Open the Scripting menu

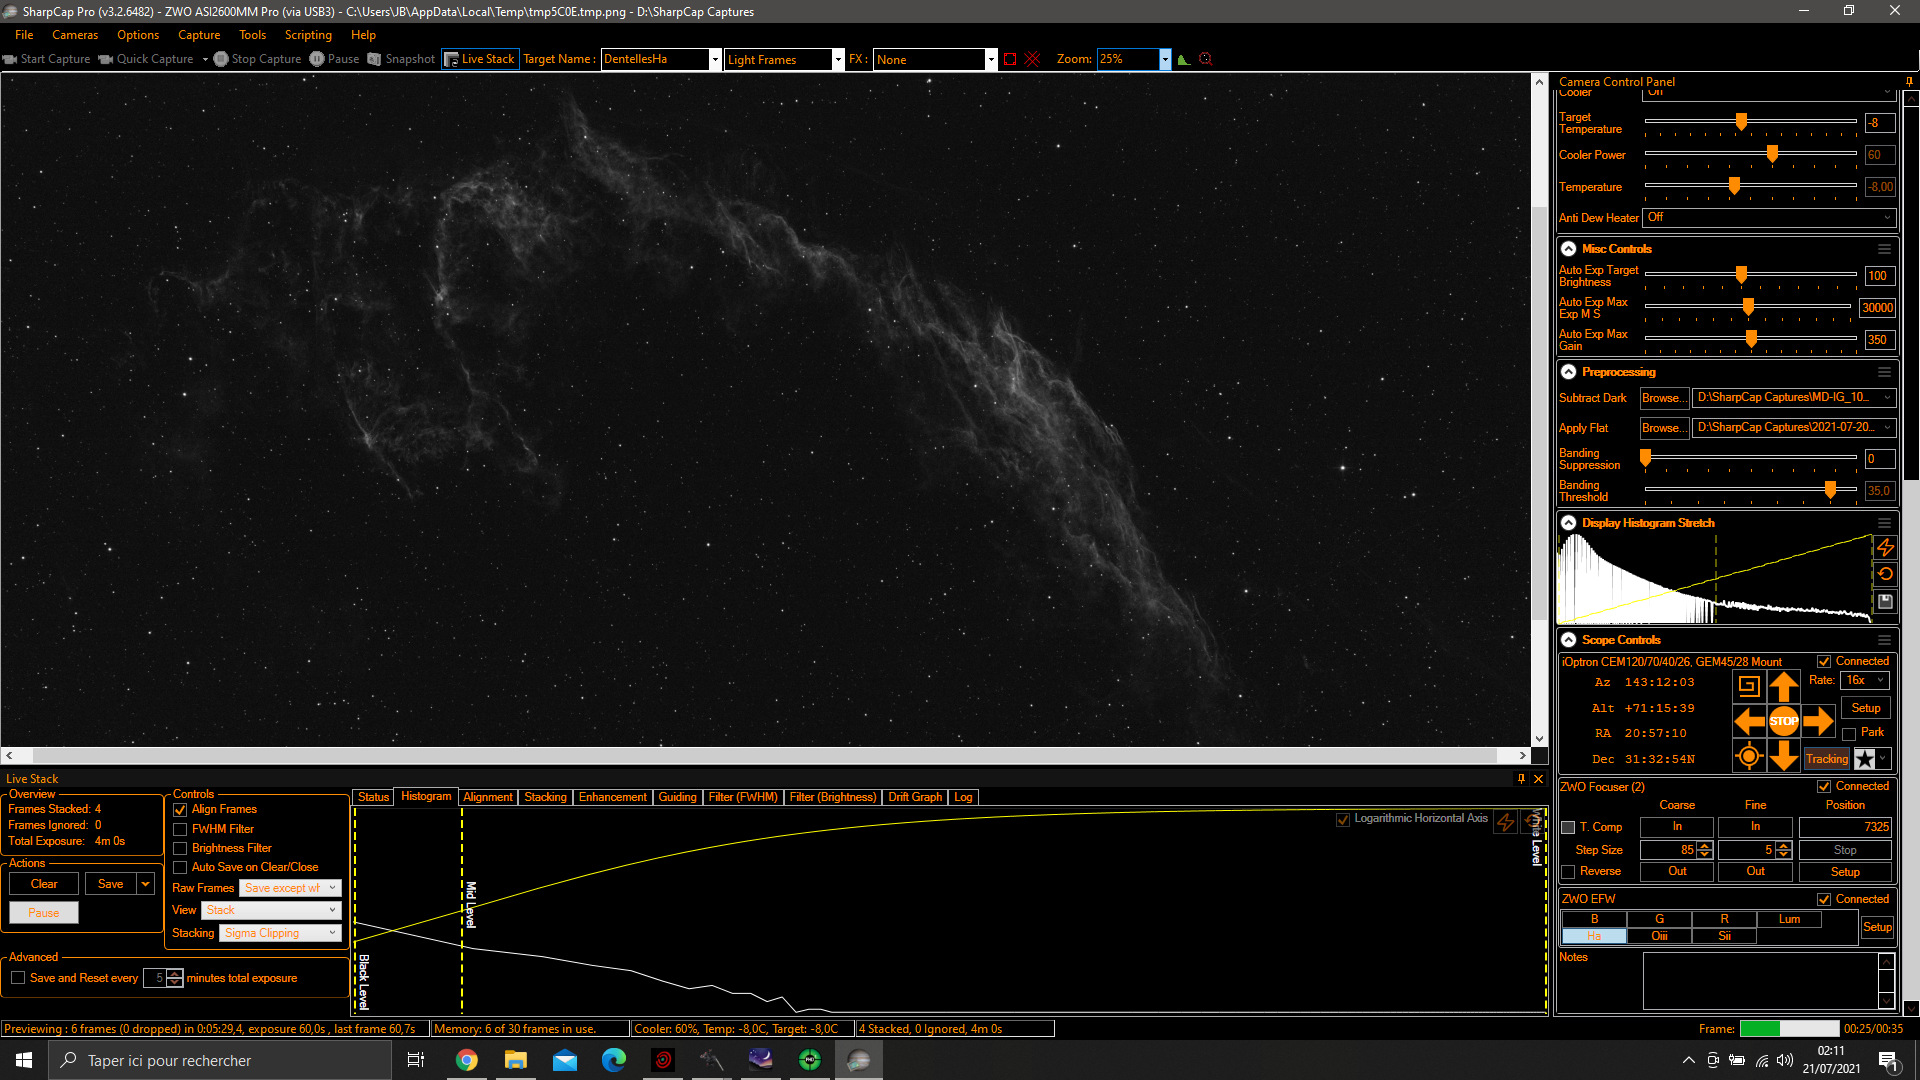tap(308, 35)
